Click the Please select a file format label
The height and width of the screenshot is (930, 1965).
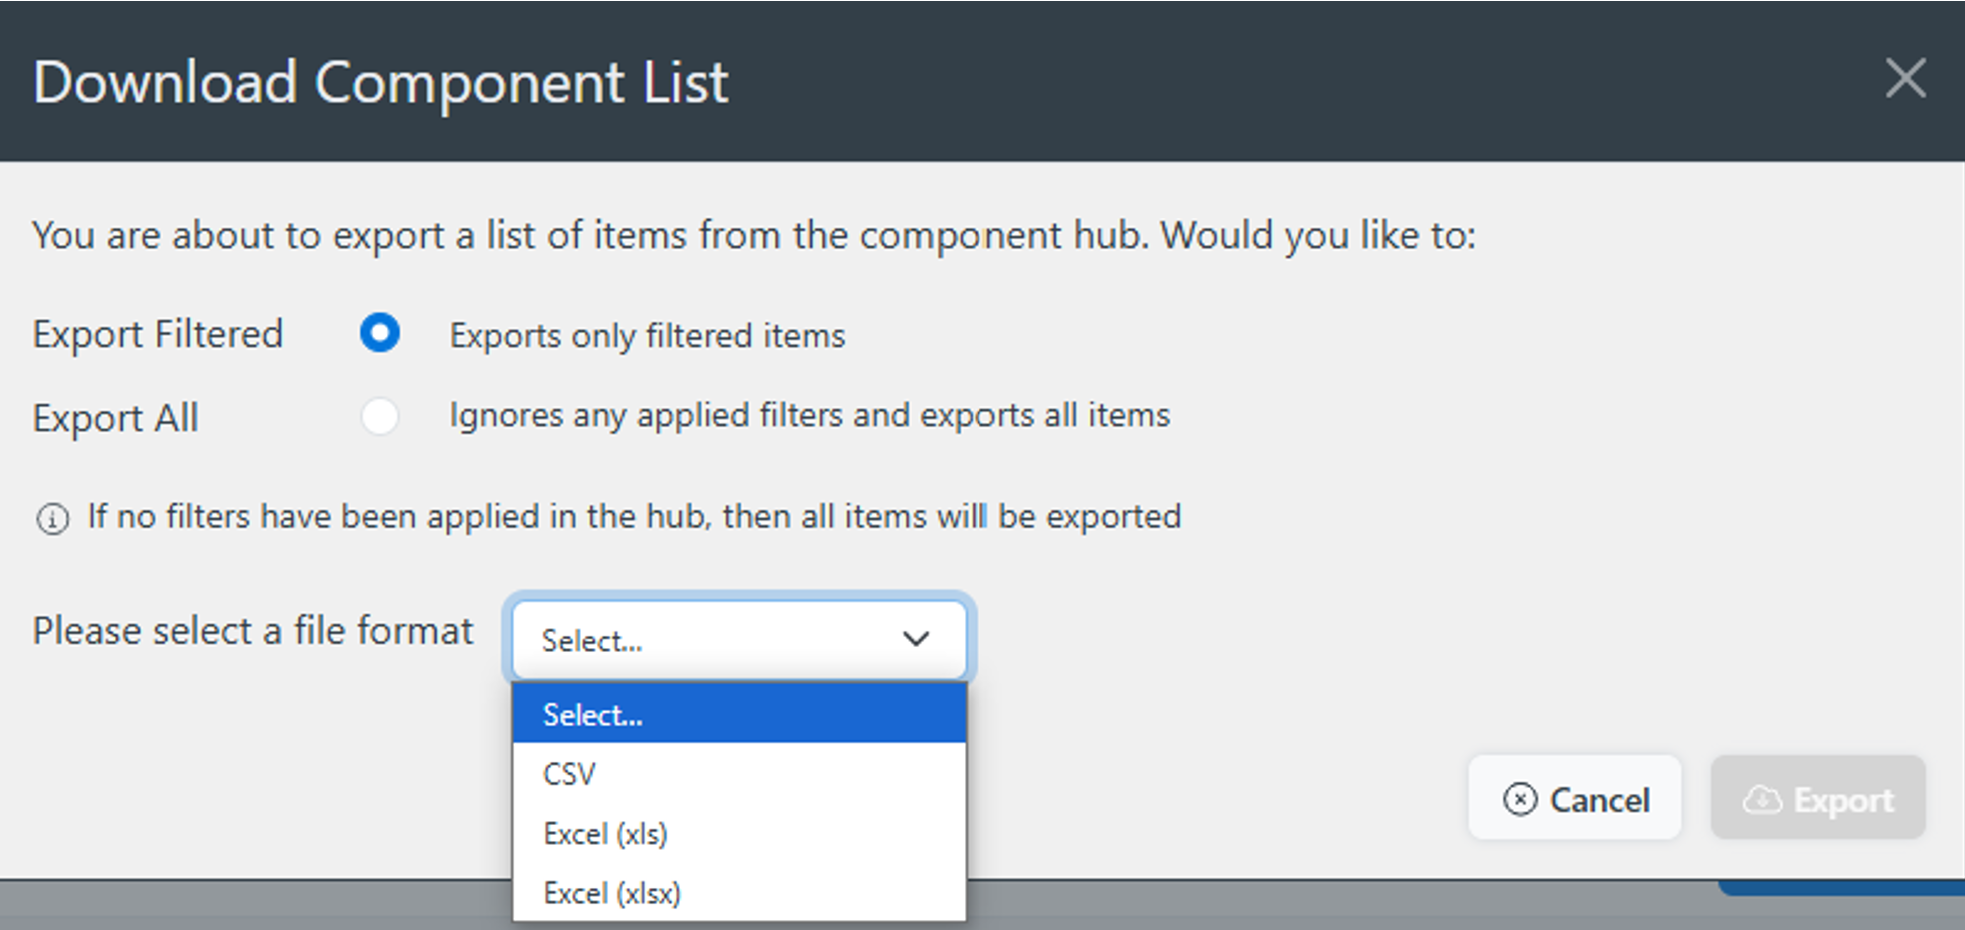coord(253,630)
